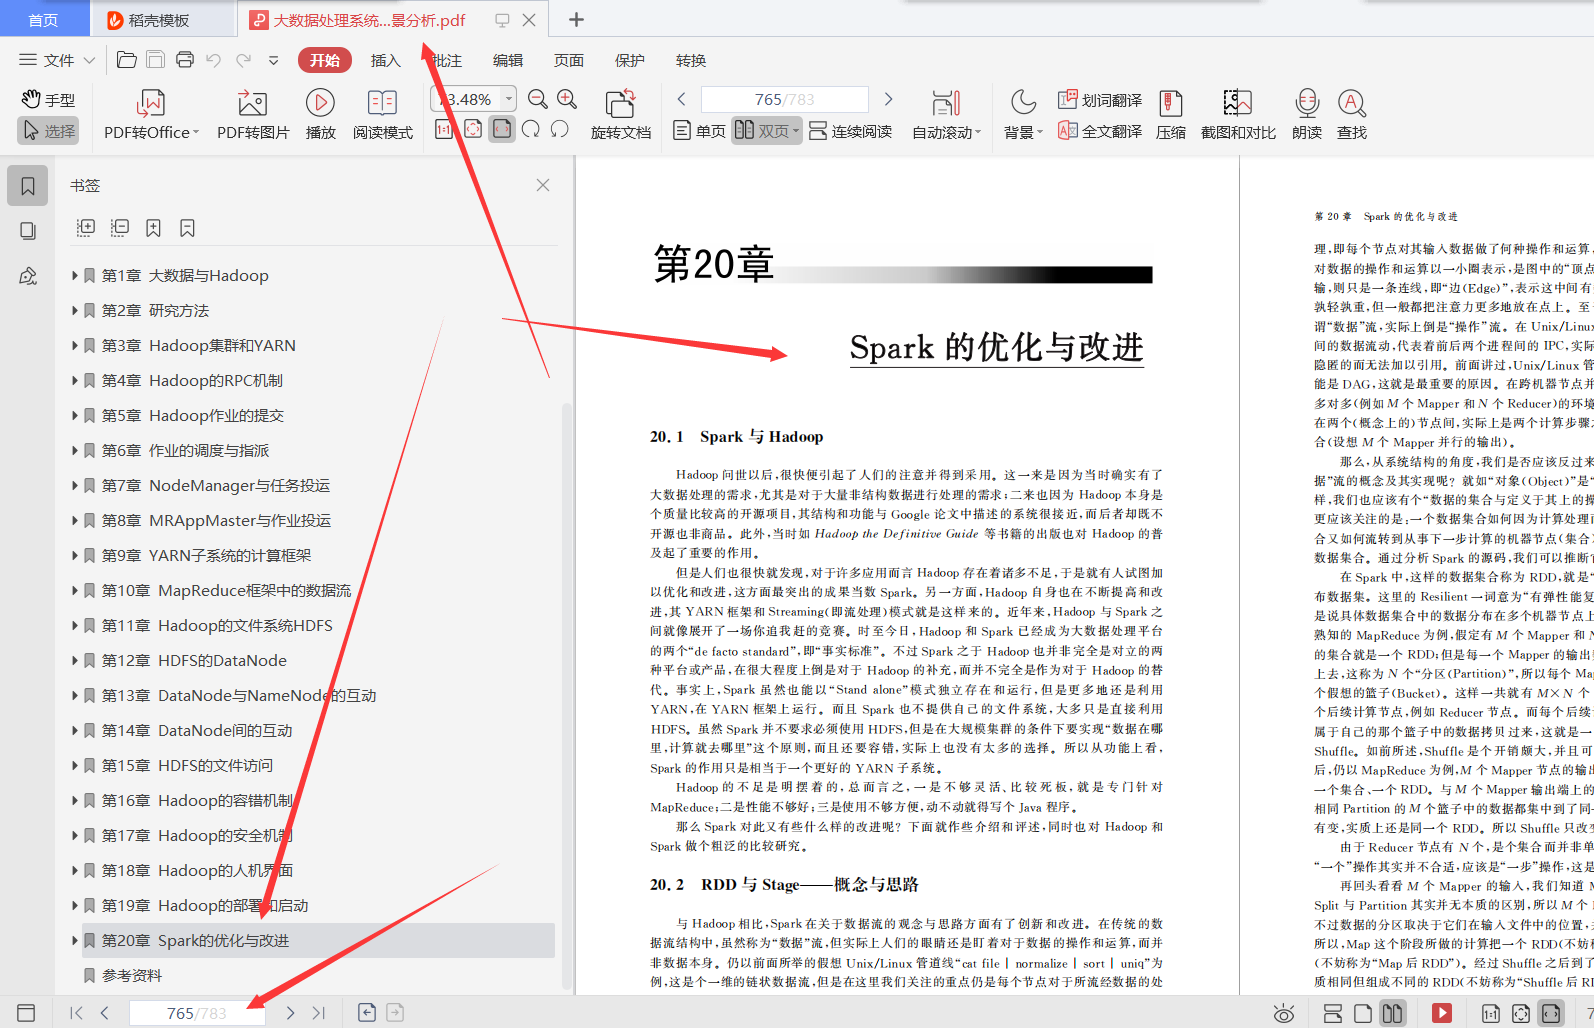
Task: Go to previous page arrow in toolbar
Action: point(682,99)
